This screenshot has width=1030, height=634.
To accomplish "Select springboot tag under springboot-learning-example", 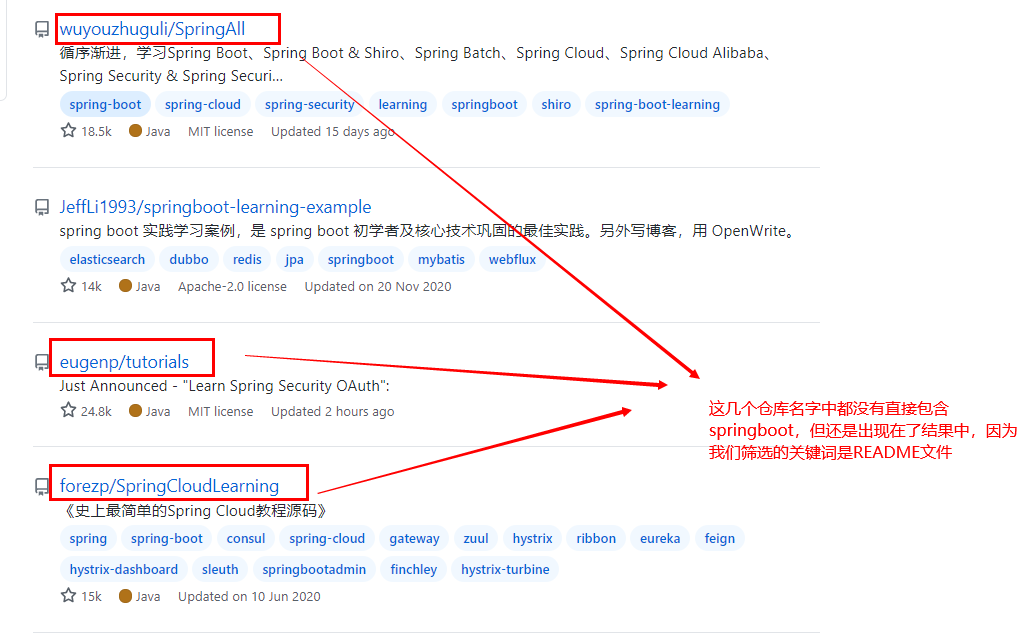I will (361, 260).
